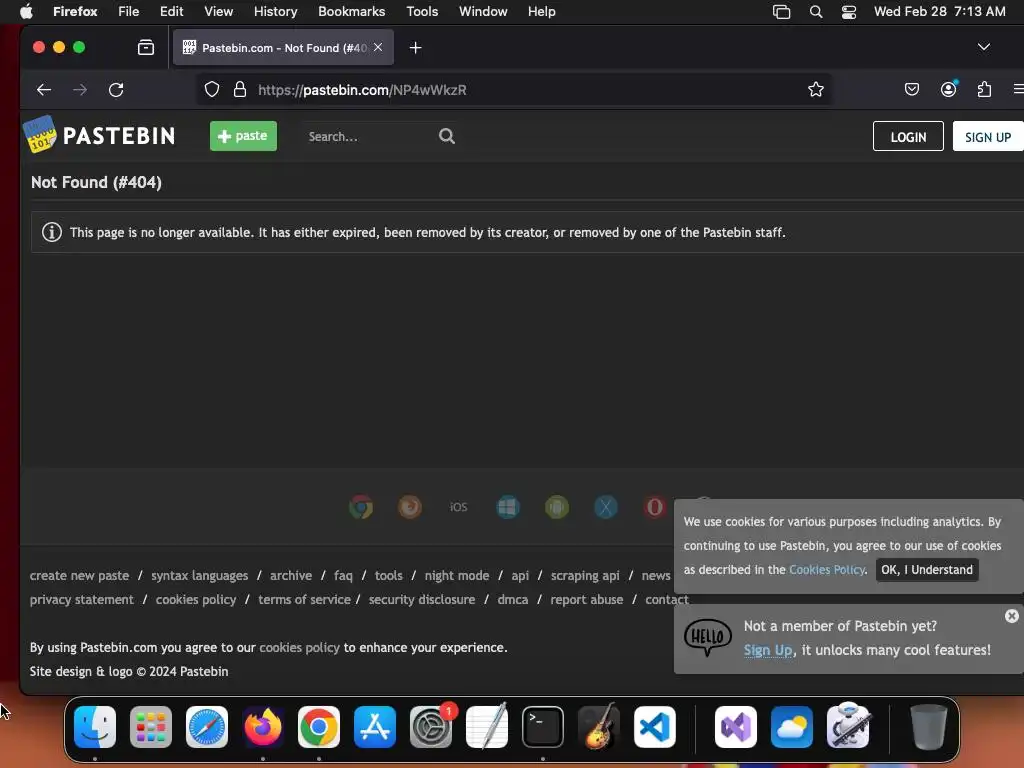Open the security disclosure footer link
Viewport: 1024px width, 768px height.
[422, 600]
